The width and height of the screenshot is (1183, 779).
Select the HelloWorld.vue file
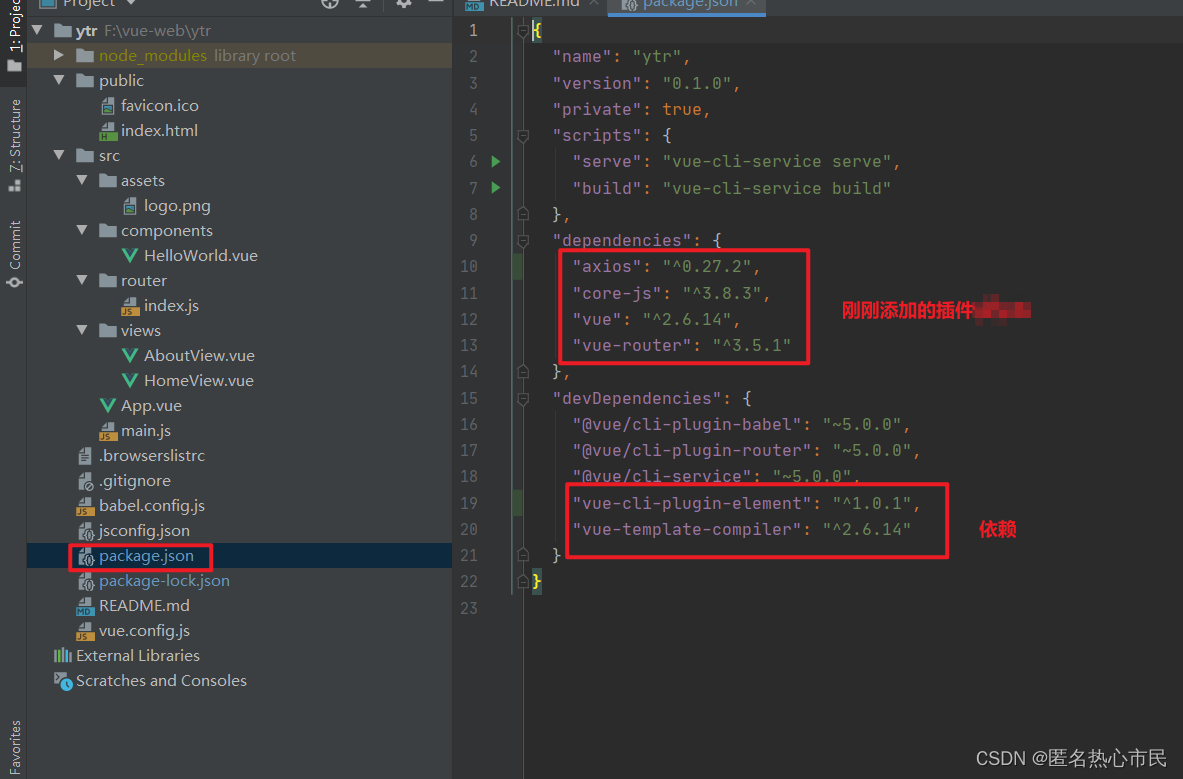pyautogui.click(x=200, y=255)
